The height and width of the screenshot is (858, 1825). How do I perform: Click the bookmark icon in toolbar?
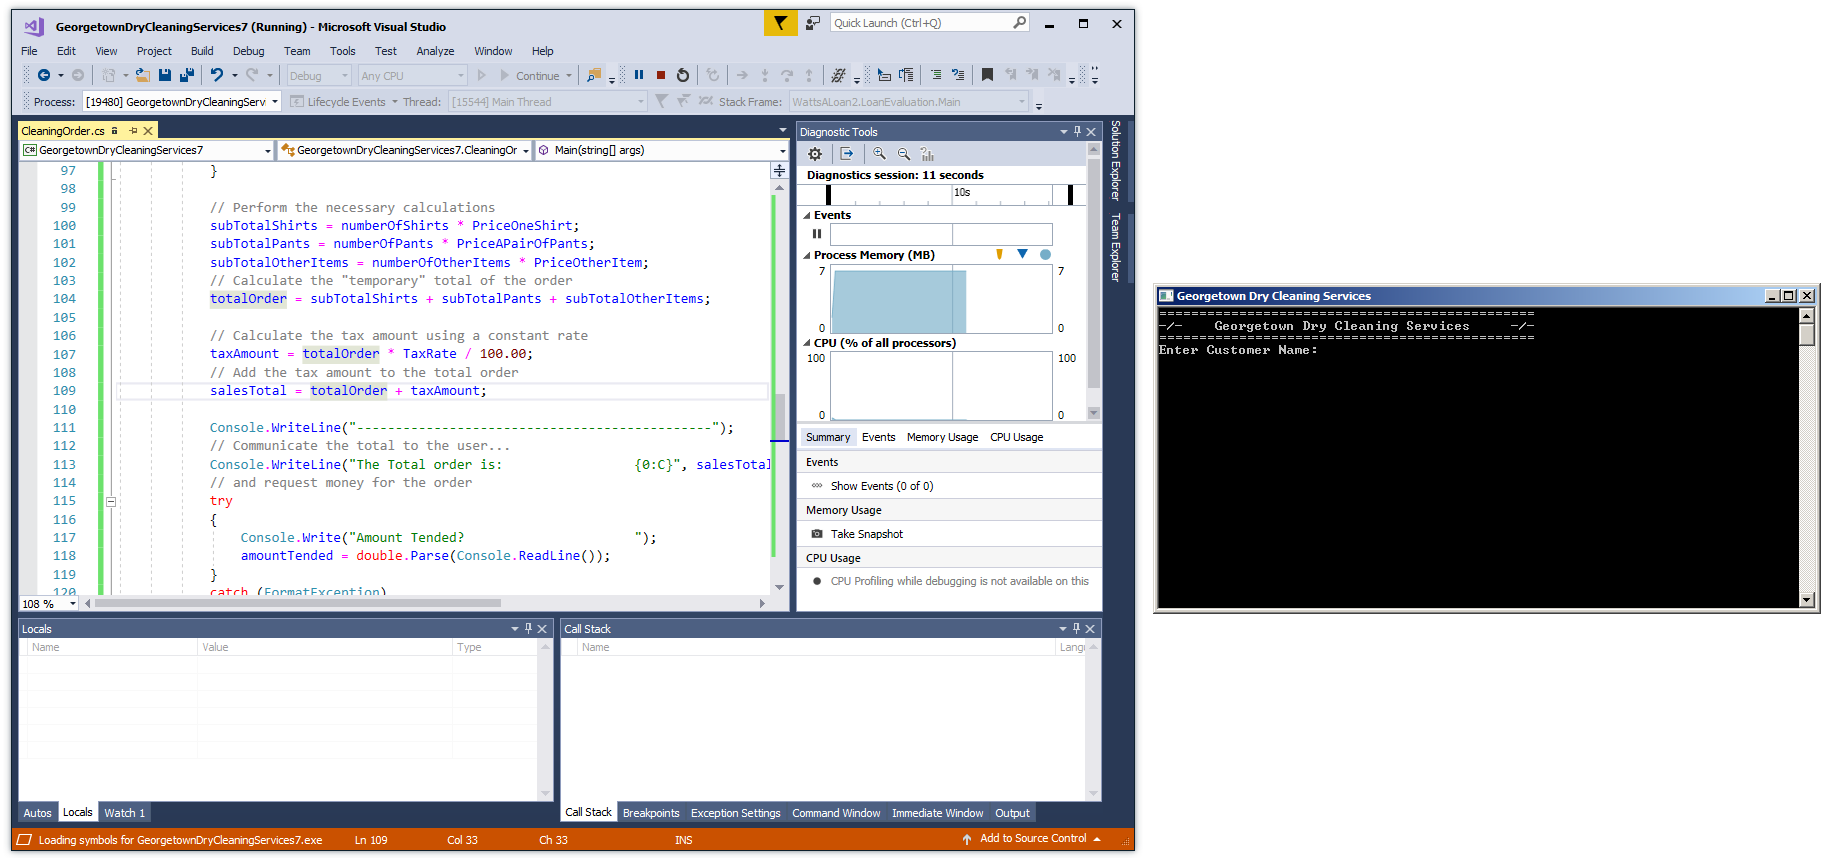click(x=987, y=75)
